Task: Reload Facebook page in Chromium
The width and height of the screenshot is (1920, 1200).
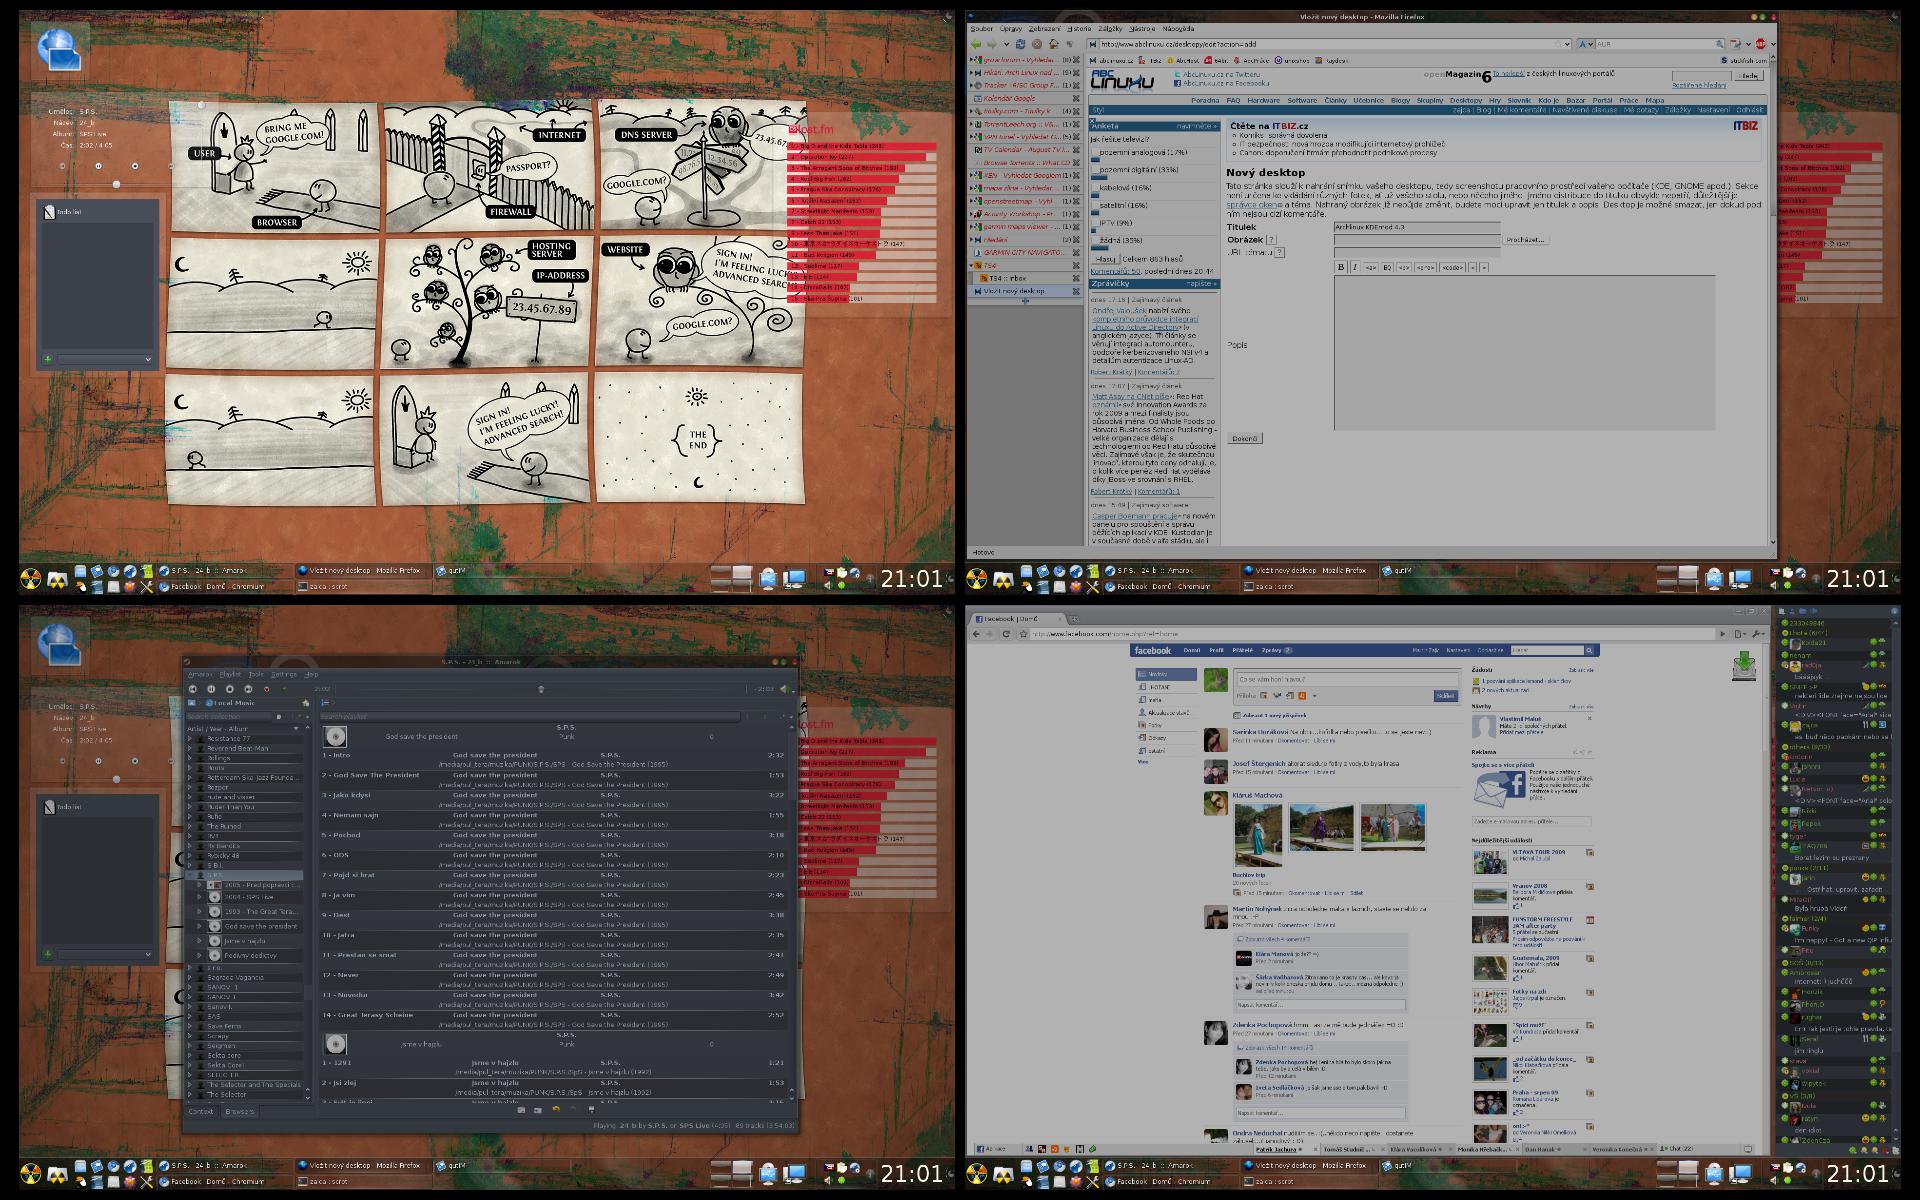Action: (x=1006, y=634)
